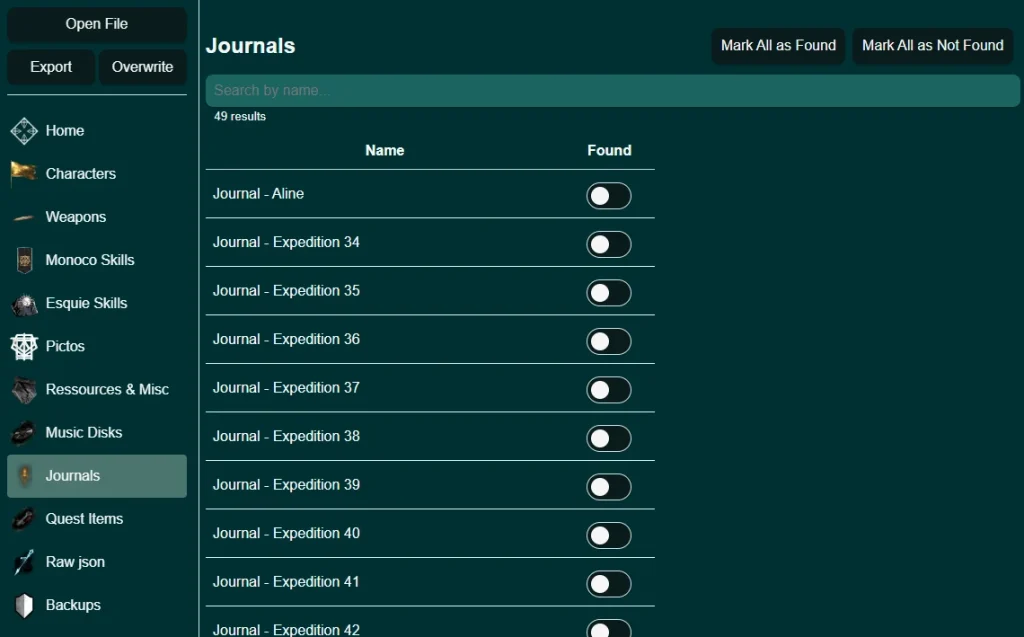Select the Pictos emblem icon
Viewport: 1024px width, 637px height.
24,347
